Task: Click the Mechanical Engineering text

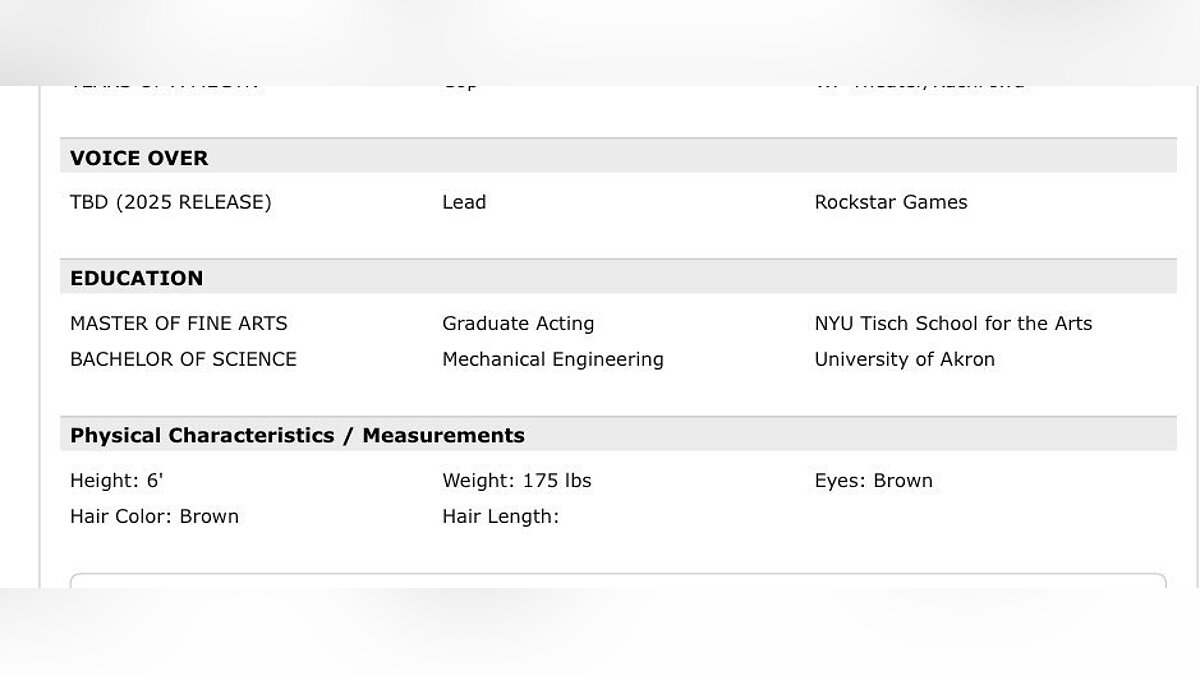Action: (552, 359)
